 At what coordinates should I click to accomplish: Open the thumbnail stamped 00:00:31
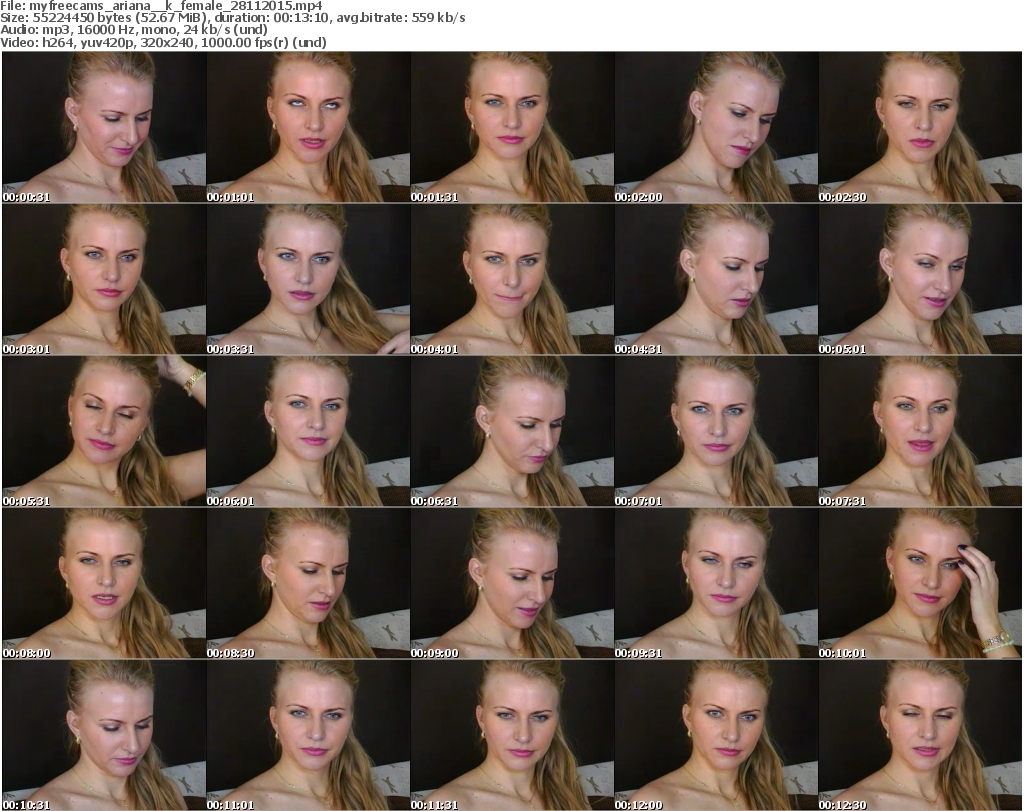click(104, 127)
